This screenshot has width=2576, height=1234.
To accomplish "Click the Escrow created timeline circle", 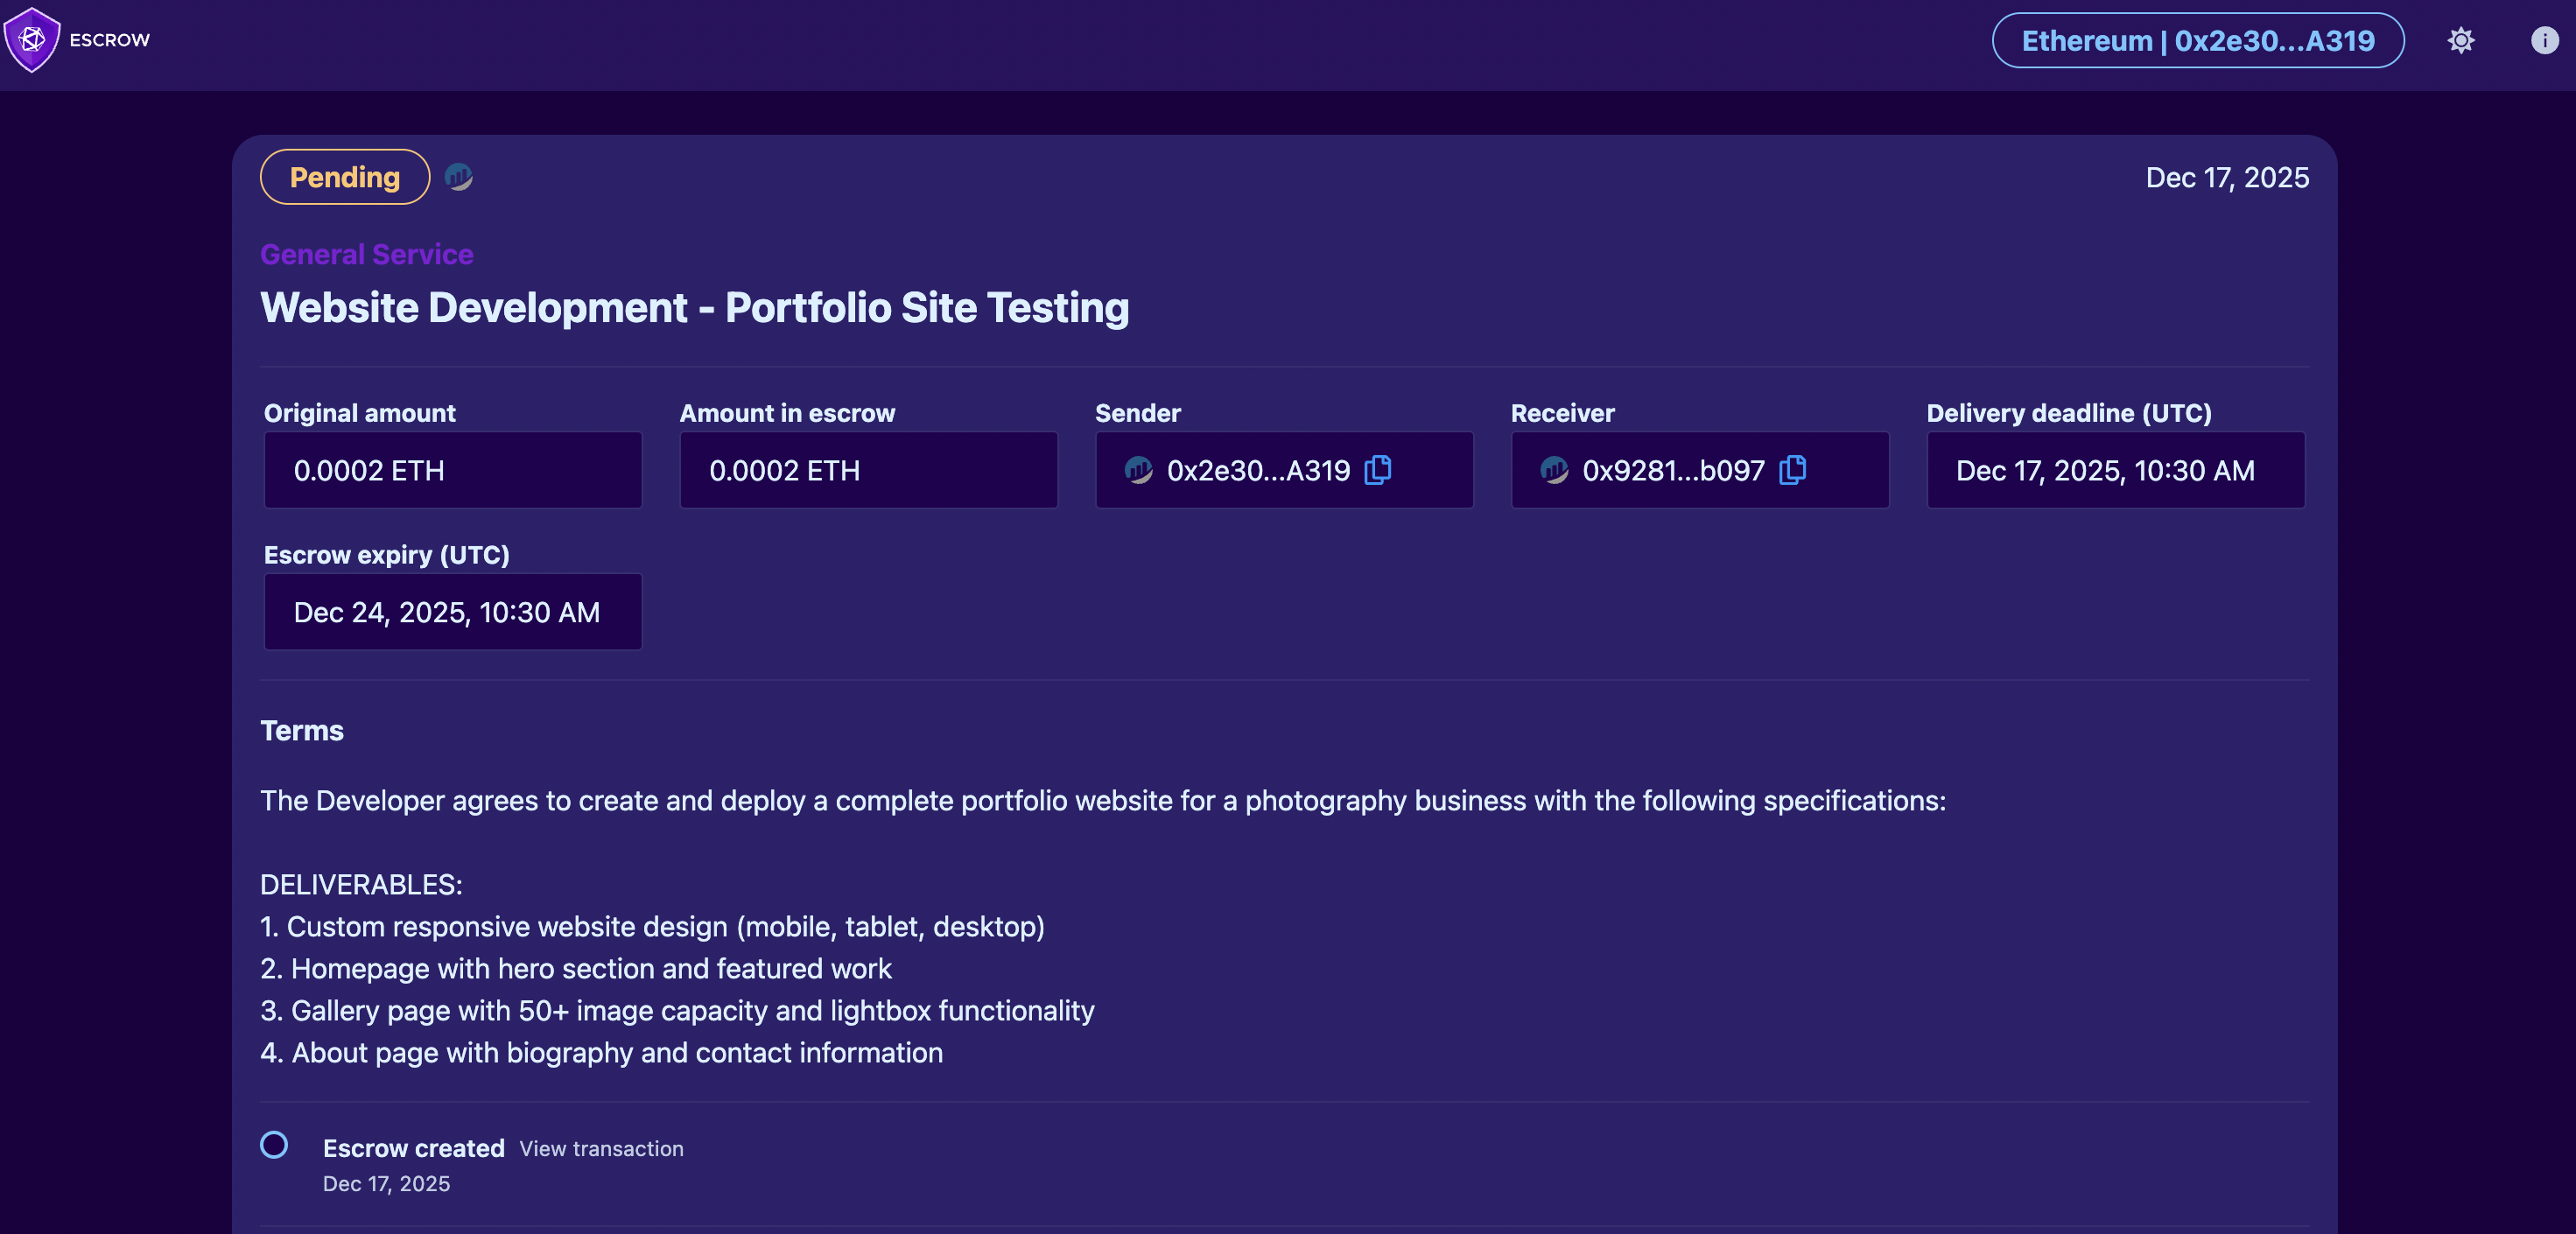I will coord(274,1144).
